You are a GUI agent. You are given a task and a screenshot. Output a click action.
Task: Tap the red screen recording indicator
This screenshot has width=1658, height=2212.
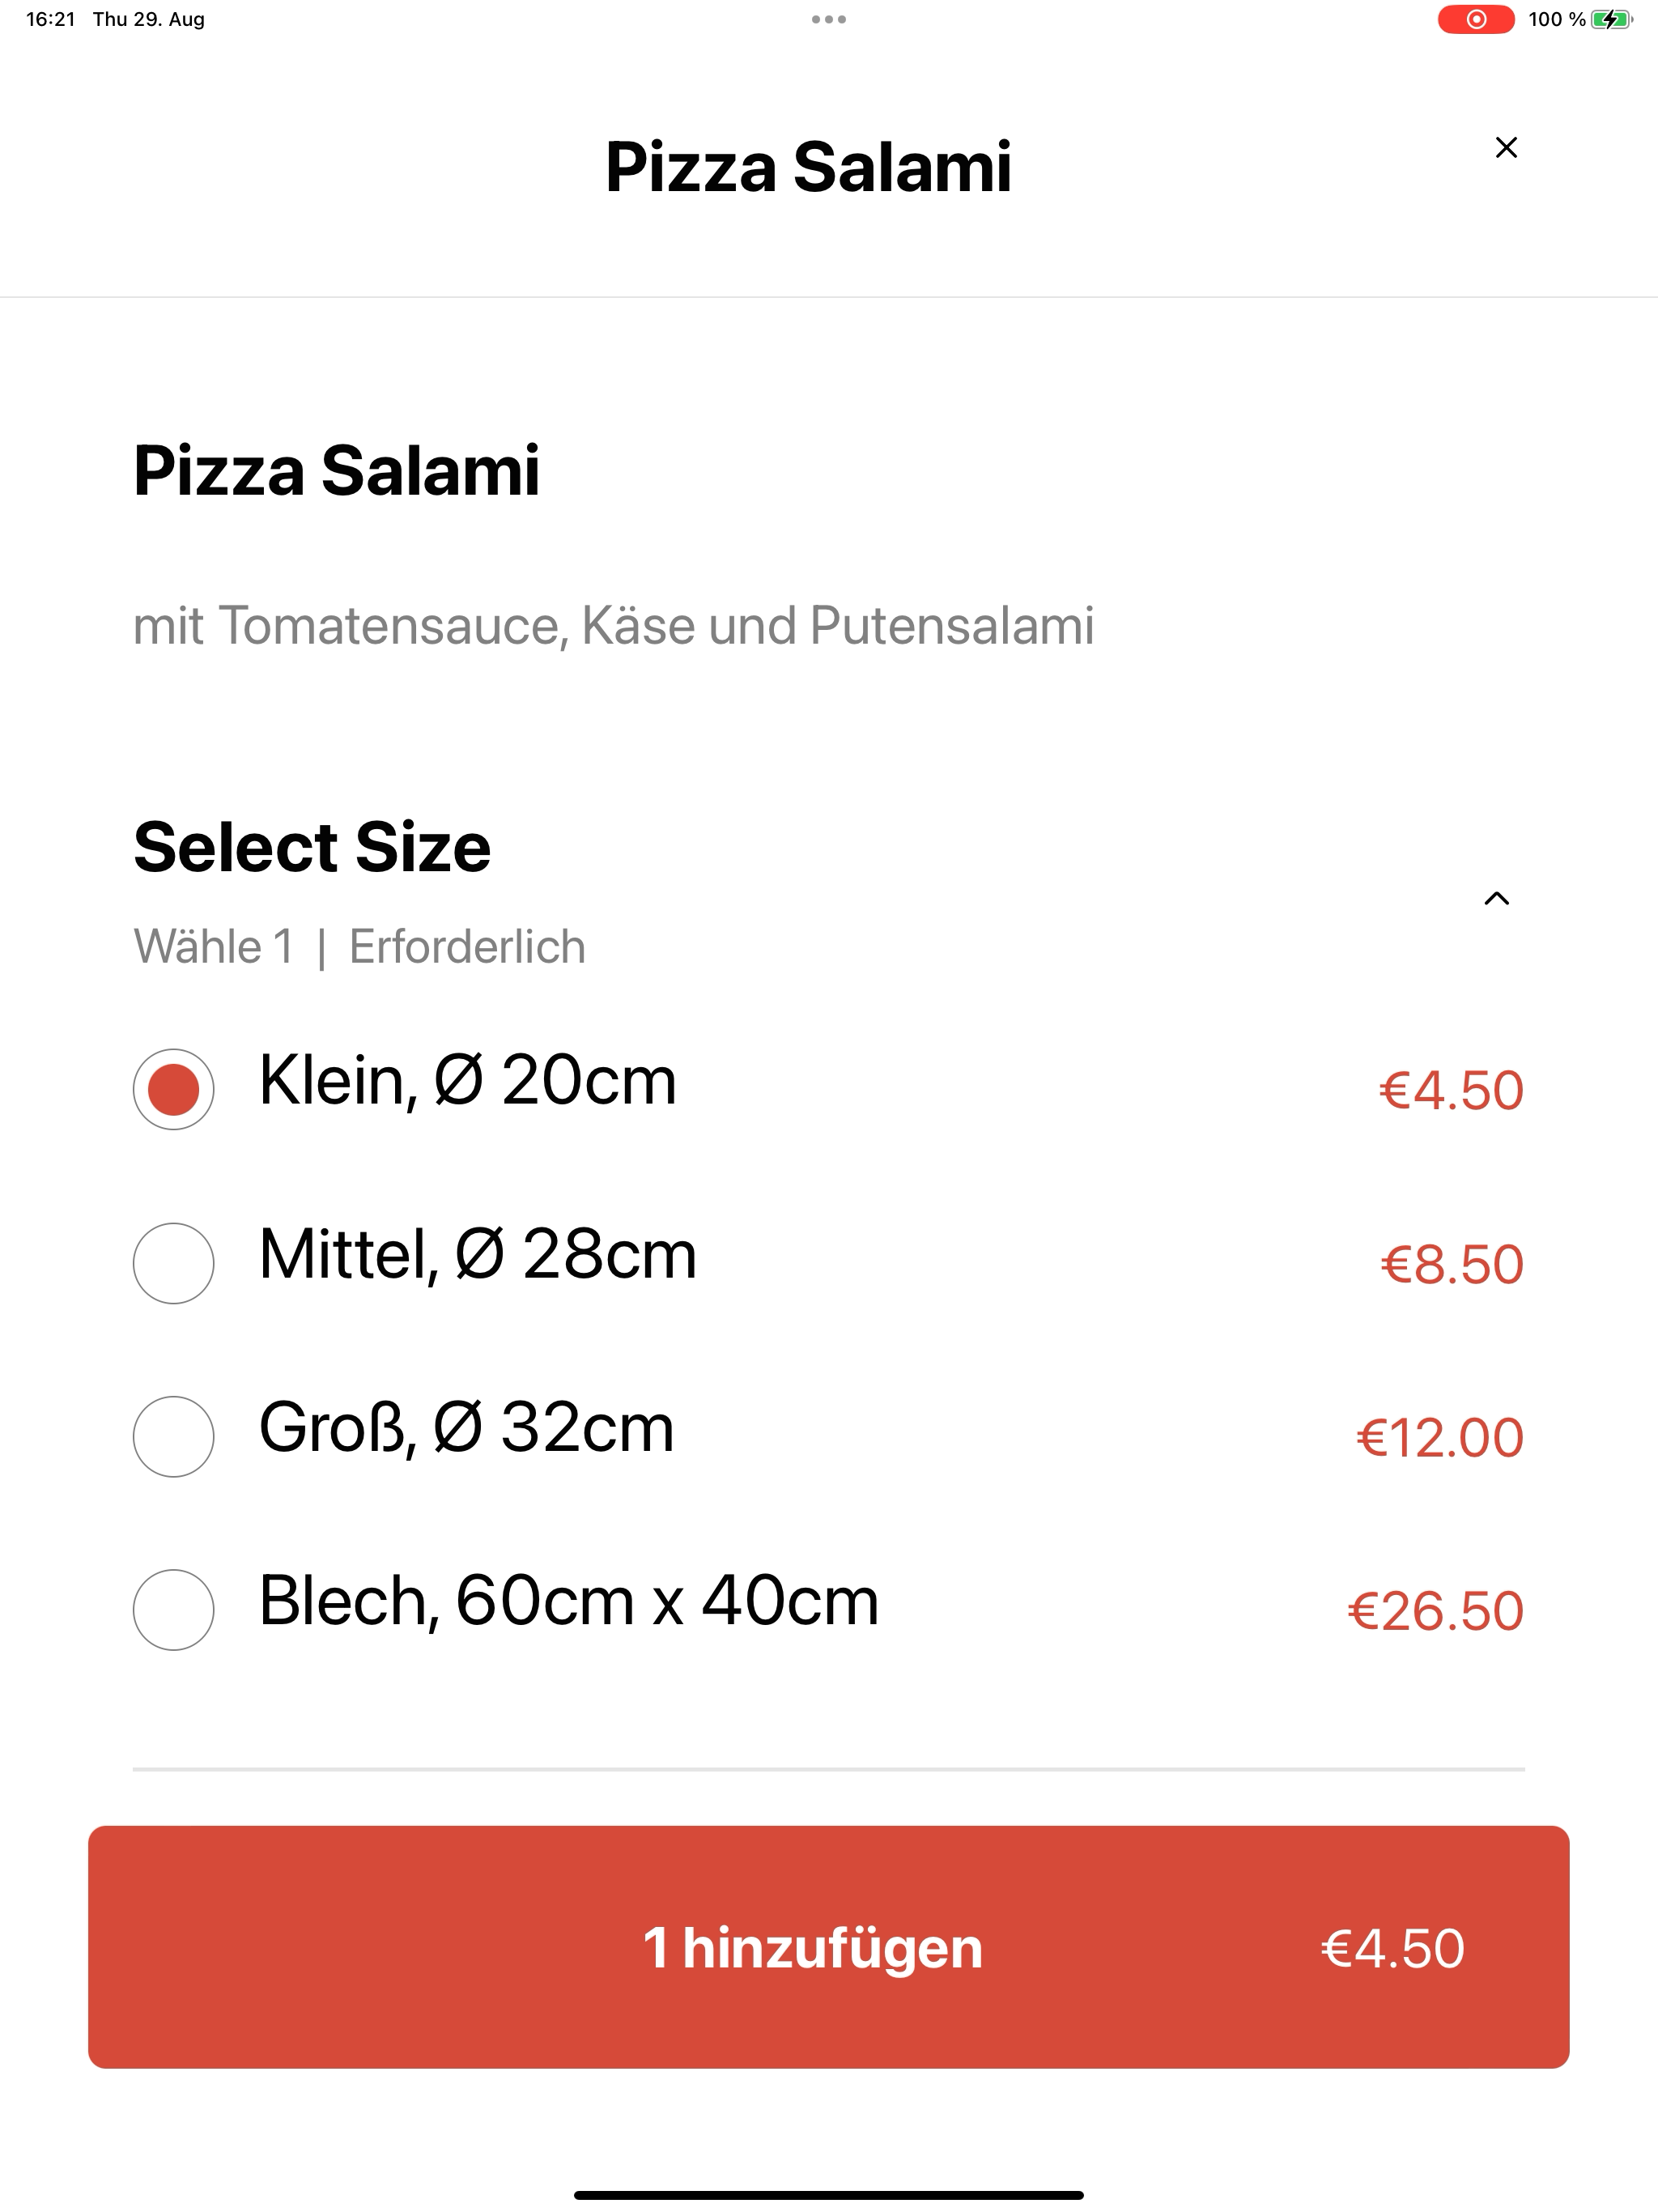(1475, 19)
